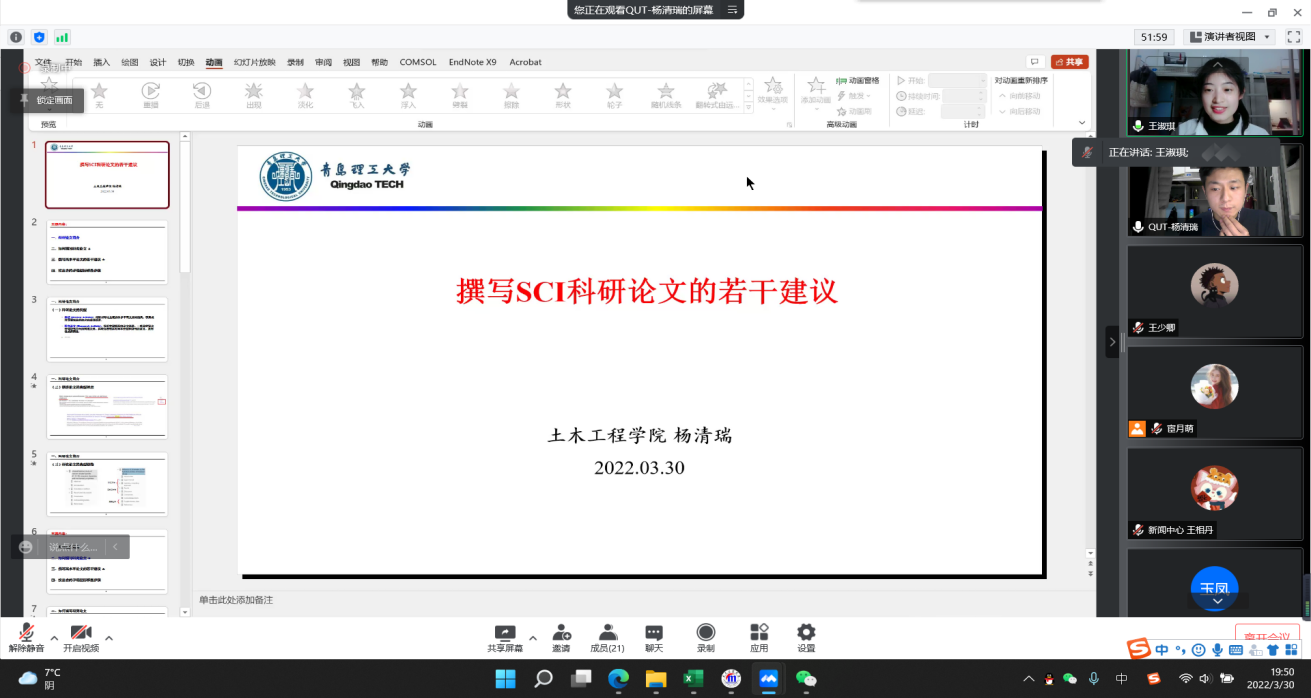
Task: Collapse the participant video sidebar
Action: point(1112,341)
